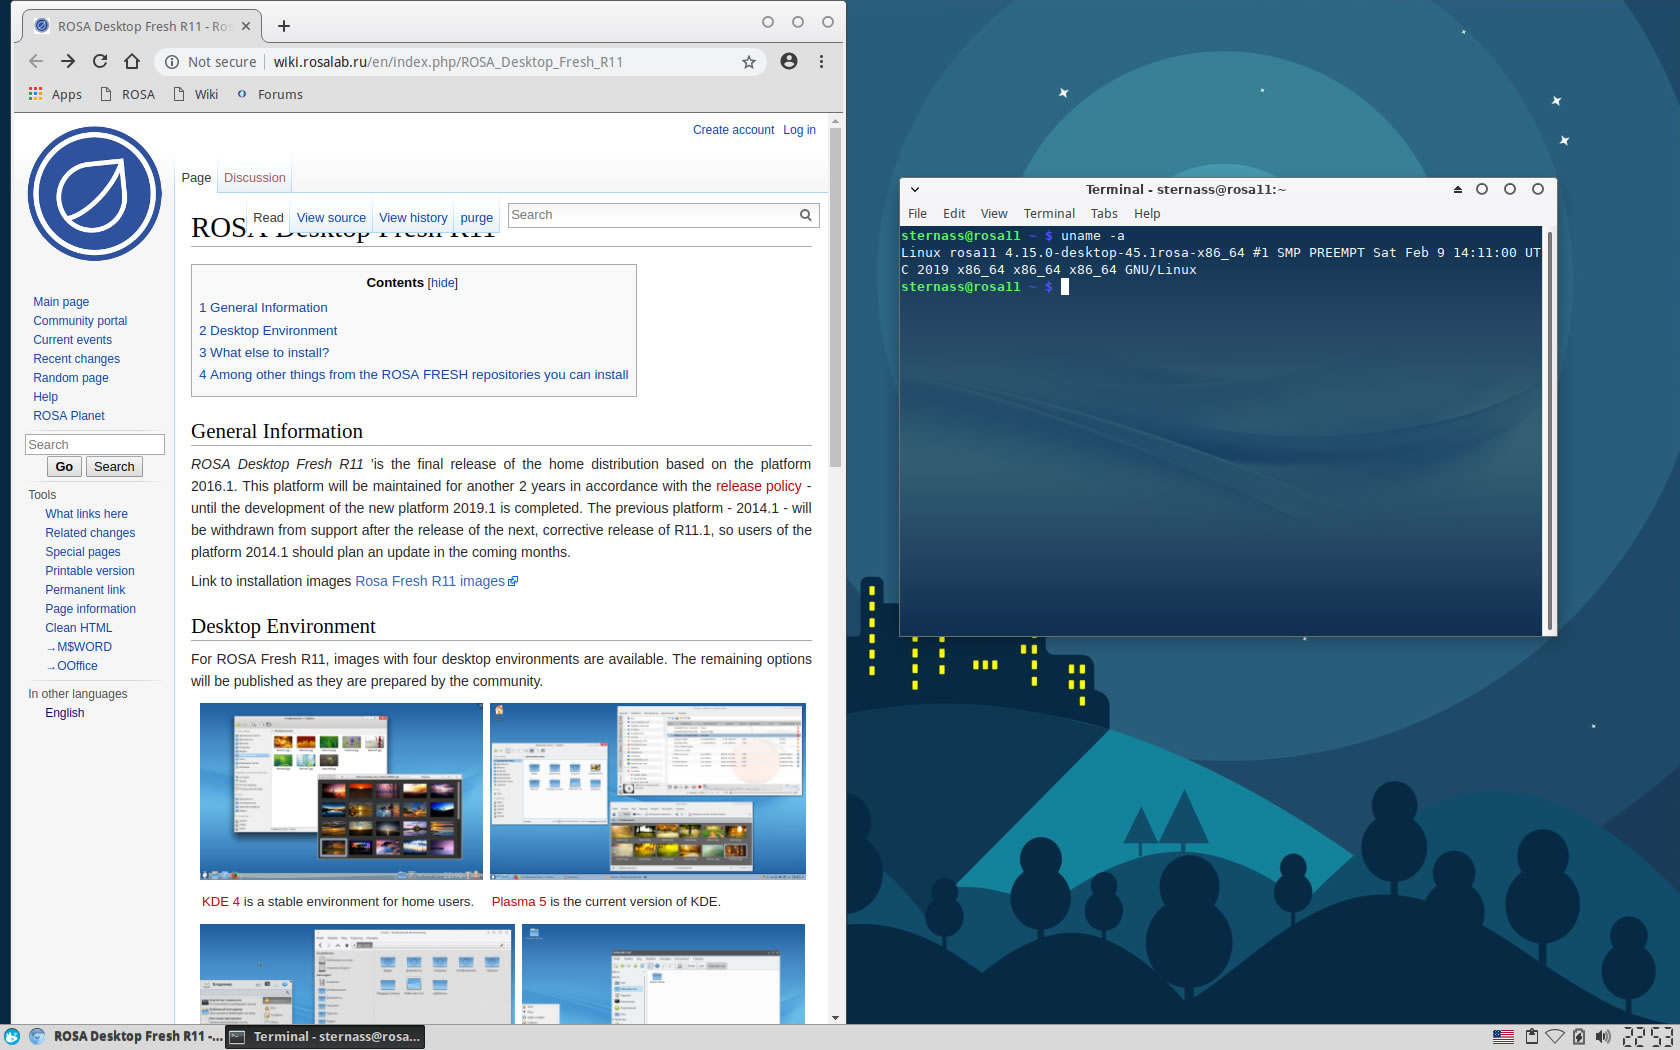Open the Terminal Help menu
Image resolution: width=1680 pixels, height=1050 pixels.
1147,214
